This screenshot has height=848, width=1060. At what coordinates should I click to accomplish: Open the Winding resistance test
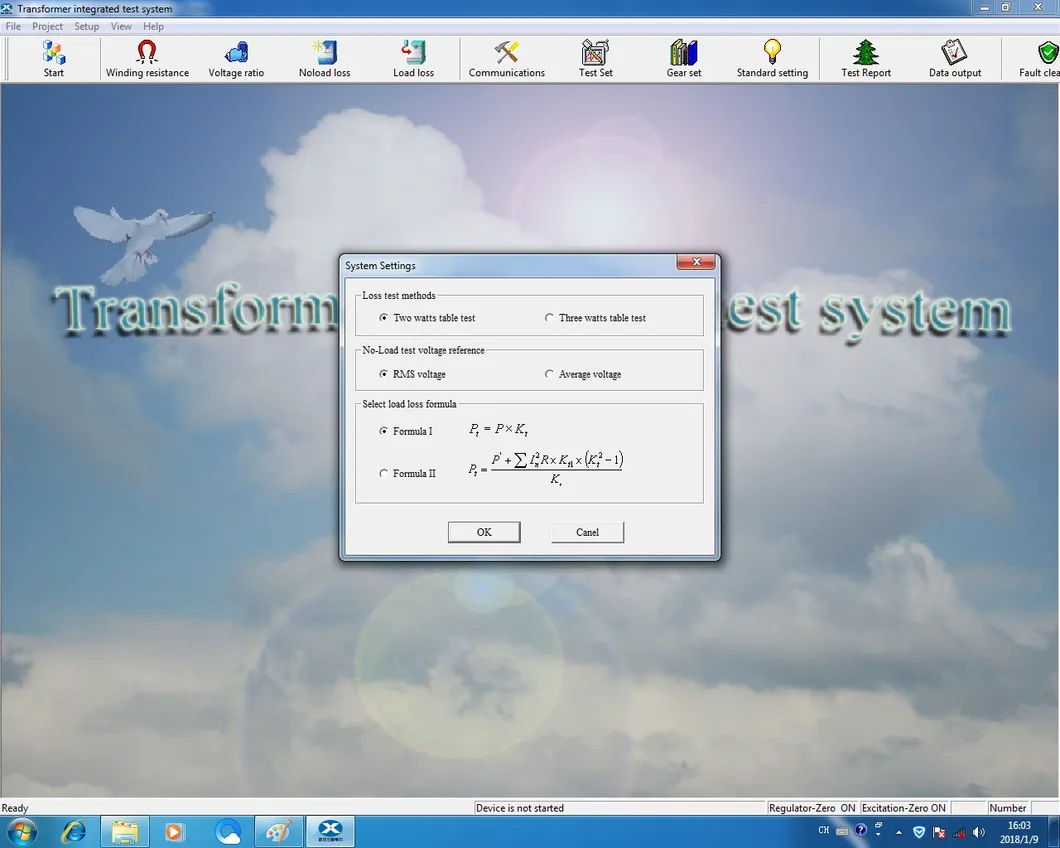tap(147, 58)
